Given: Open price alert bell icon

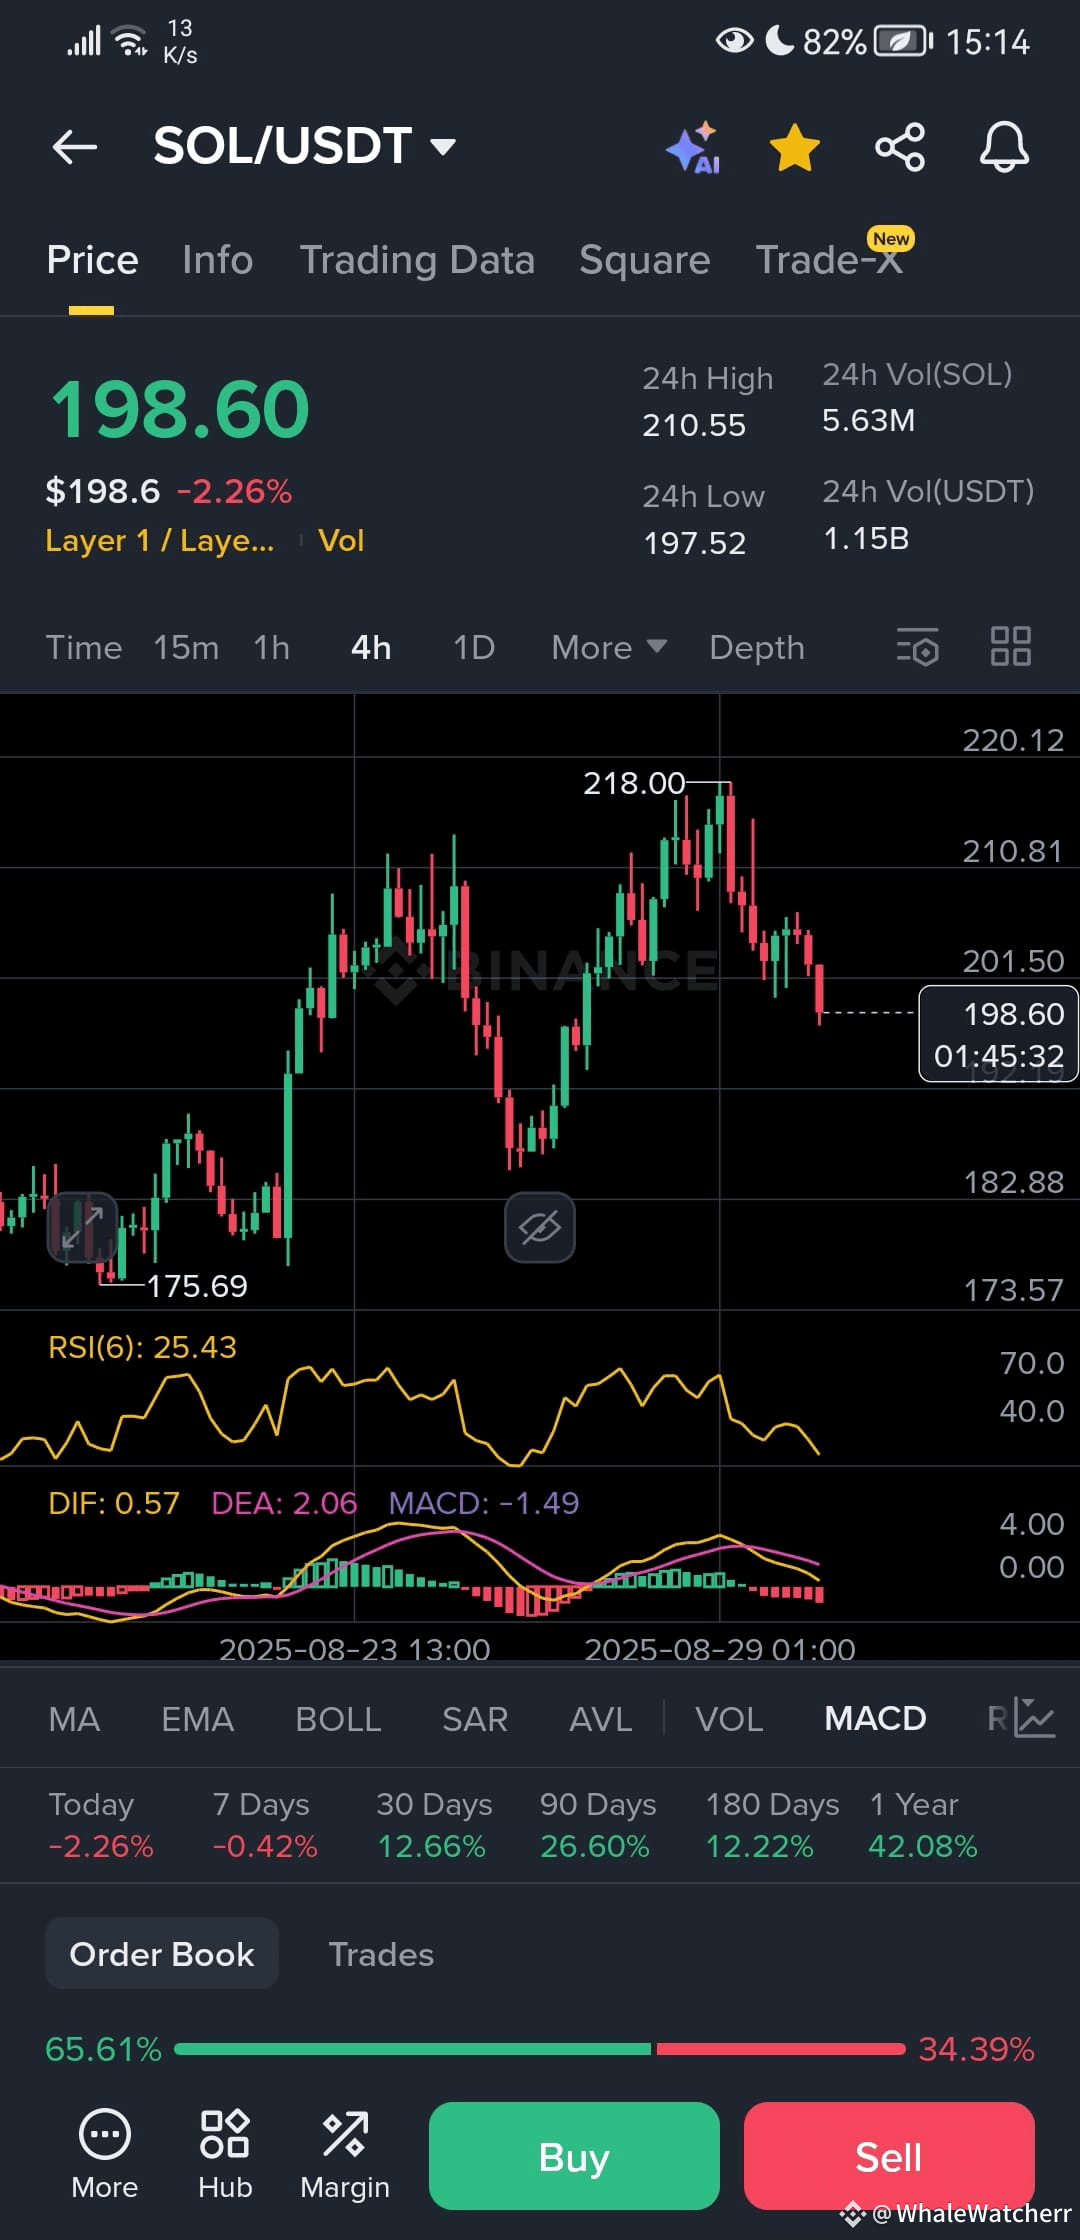Looking at the screenshot, I should pyautogui.click(x=1004, y=147).
